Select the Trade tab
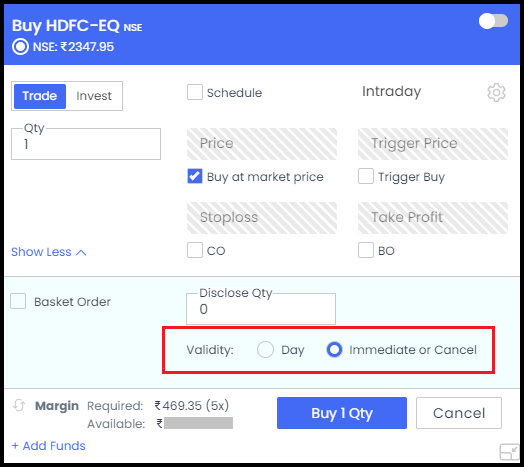This screenshot has height=467, width=524. (40, 96)
